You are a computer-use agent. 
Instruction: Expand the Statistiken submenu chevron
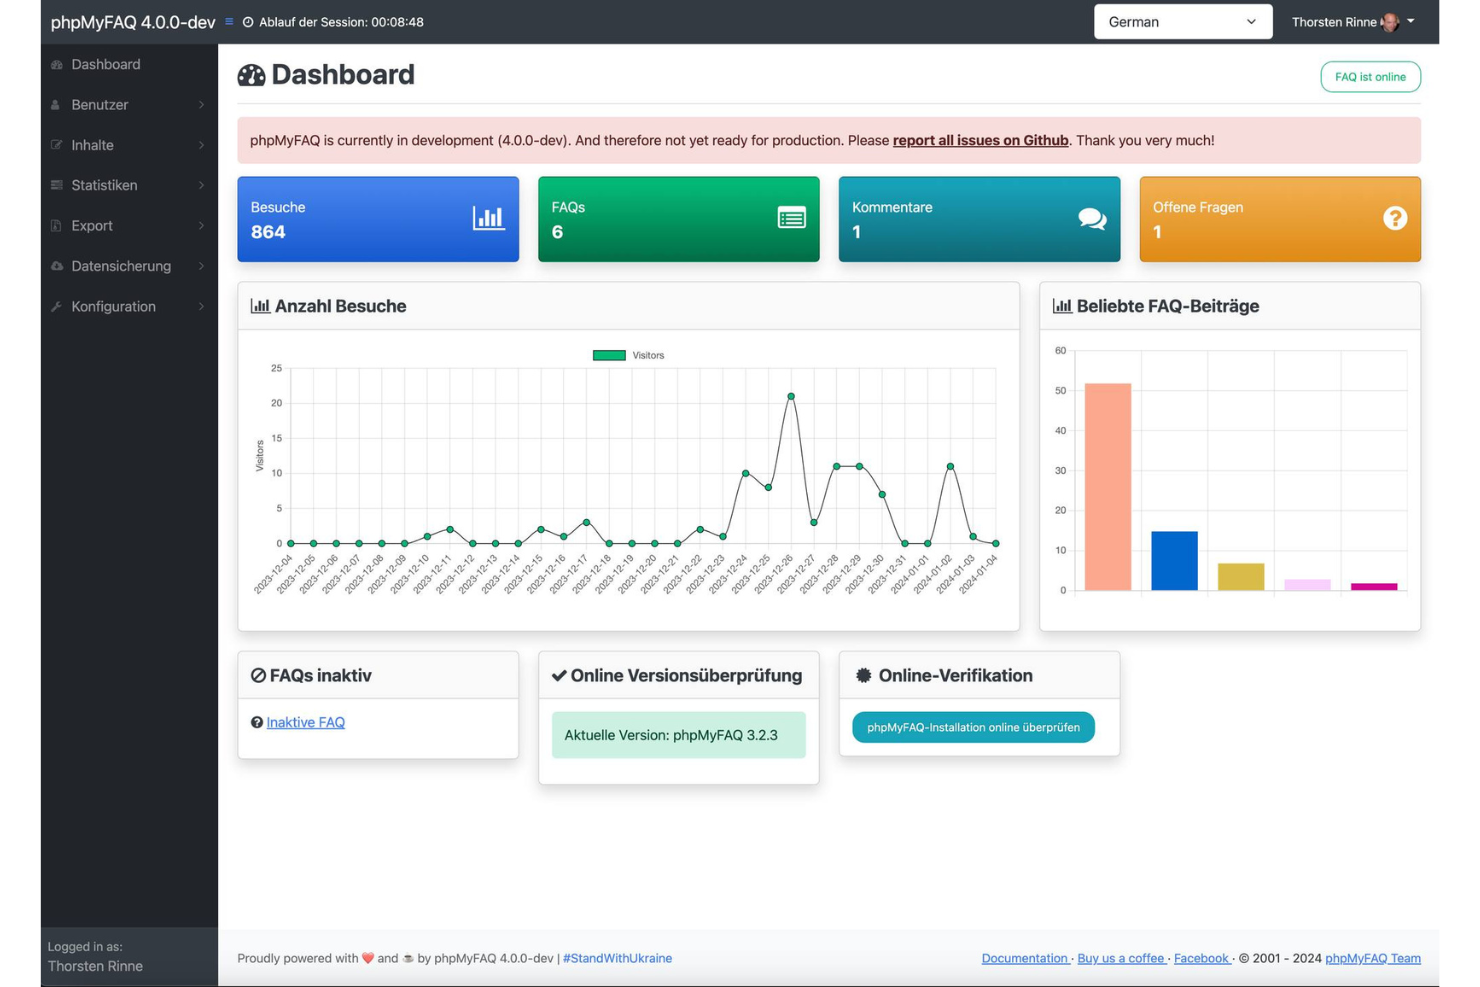pos(201,185)
